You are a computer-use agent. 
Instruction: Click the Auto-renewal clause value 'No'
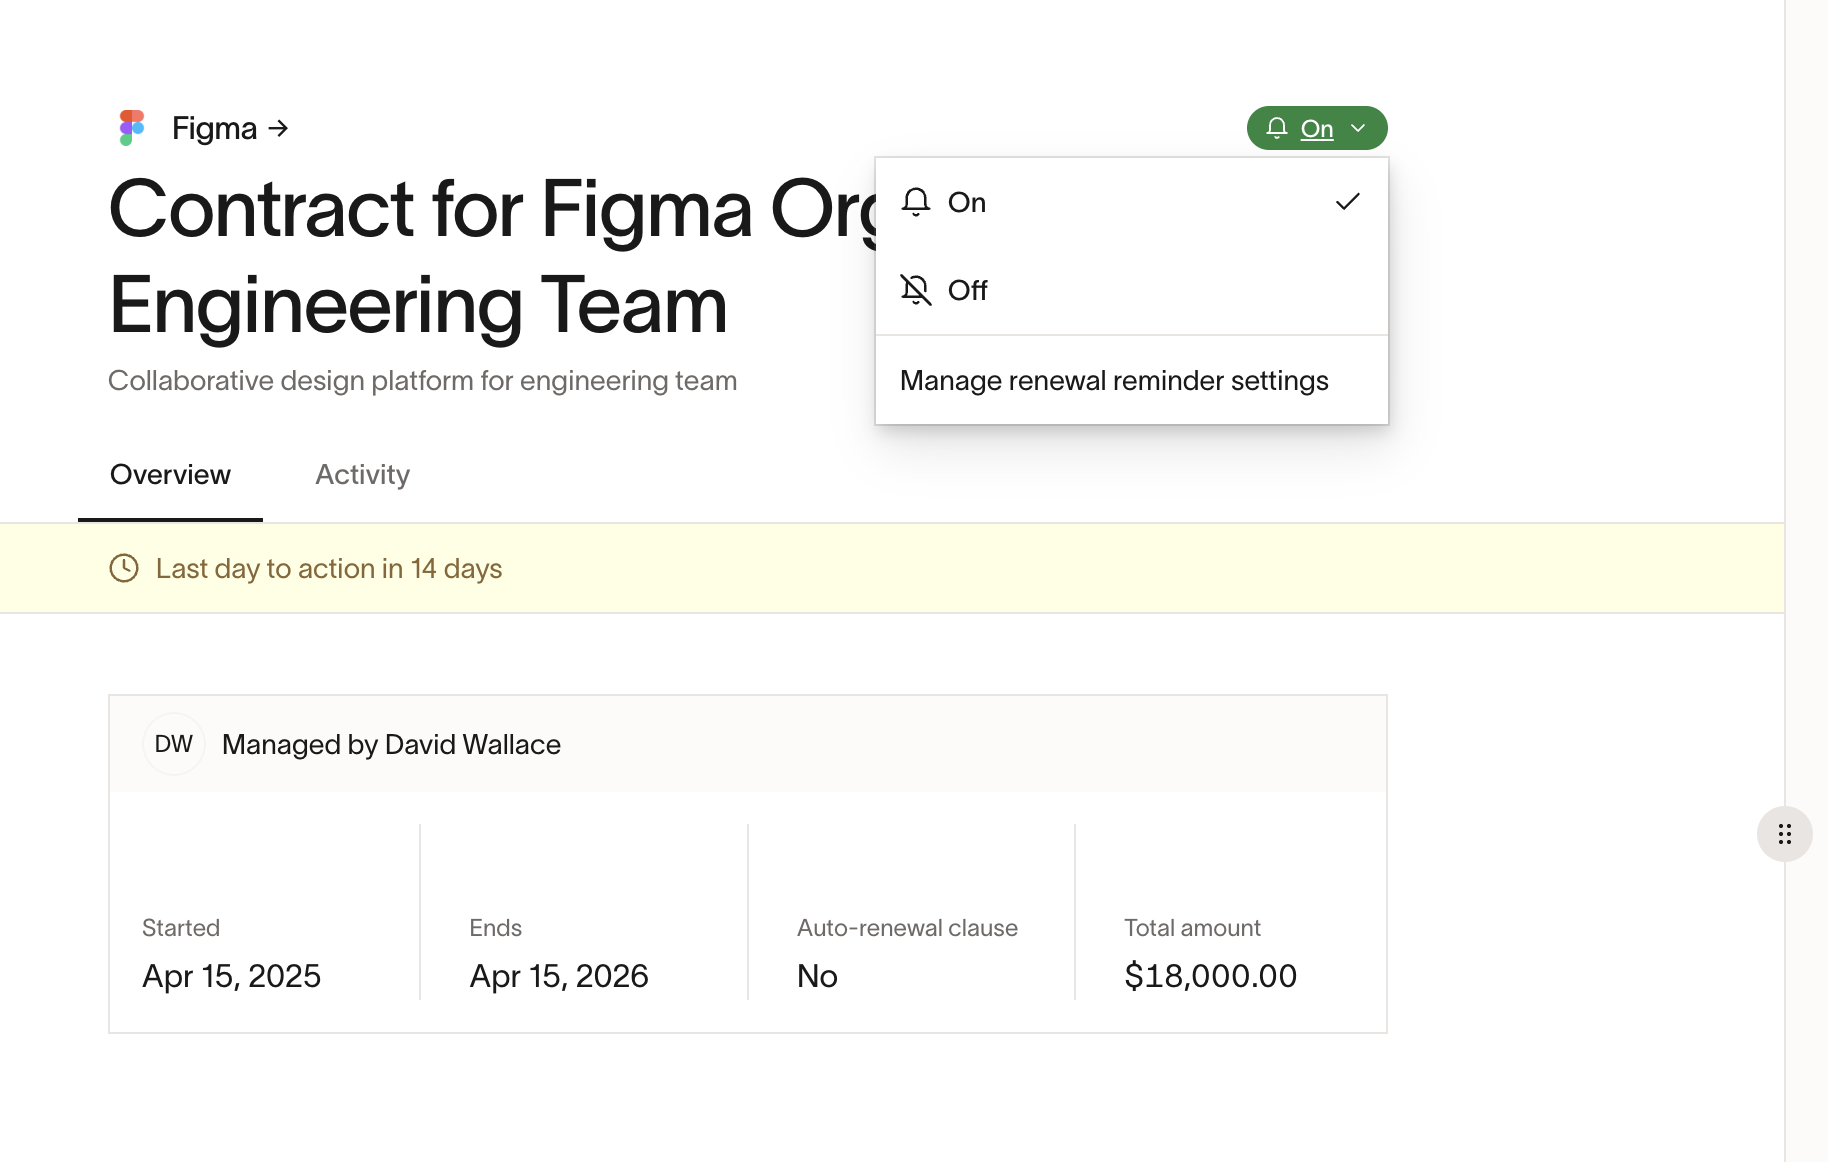(x=817, y=976)
